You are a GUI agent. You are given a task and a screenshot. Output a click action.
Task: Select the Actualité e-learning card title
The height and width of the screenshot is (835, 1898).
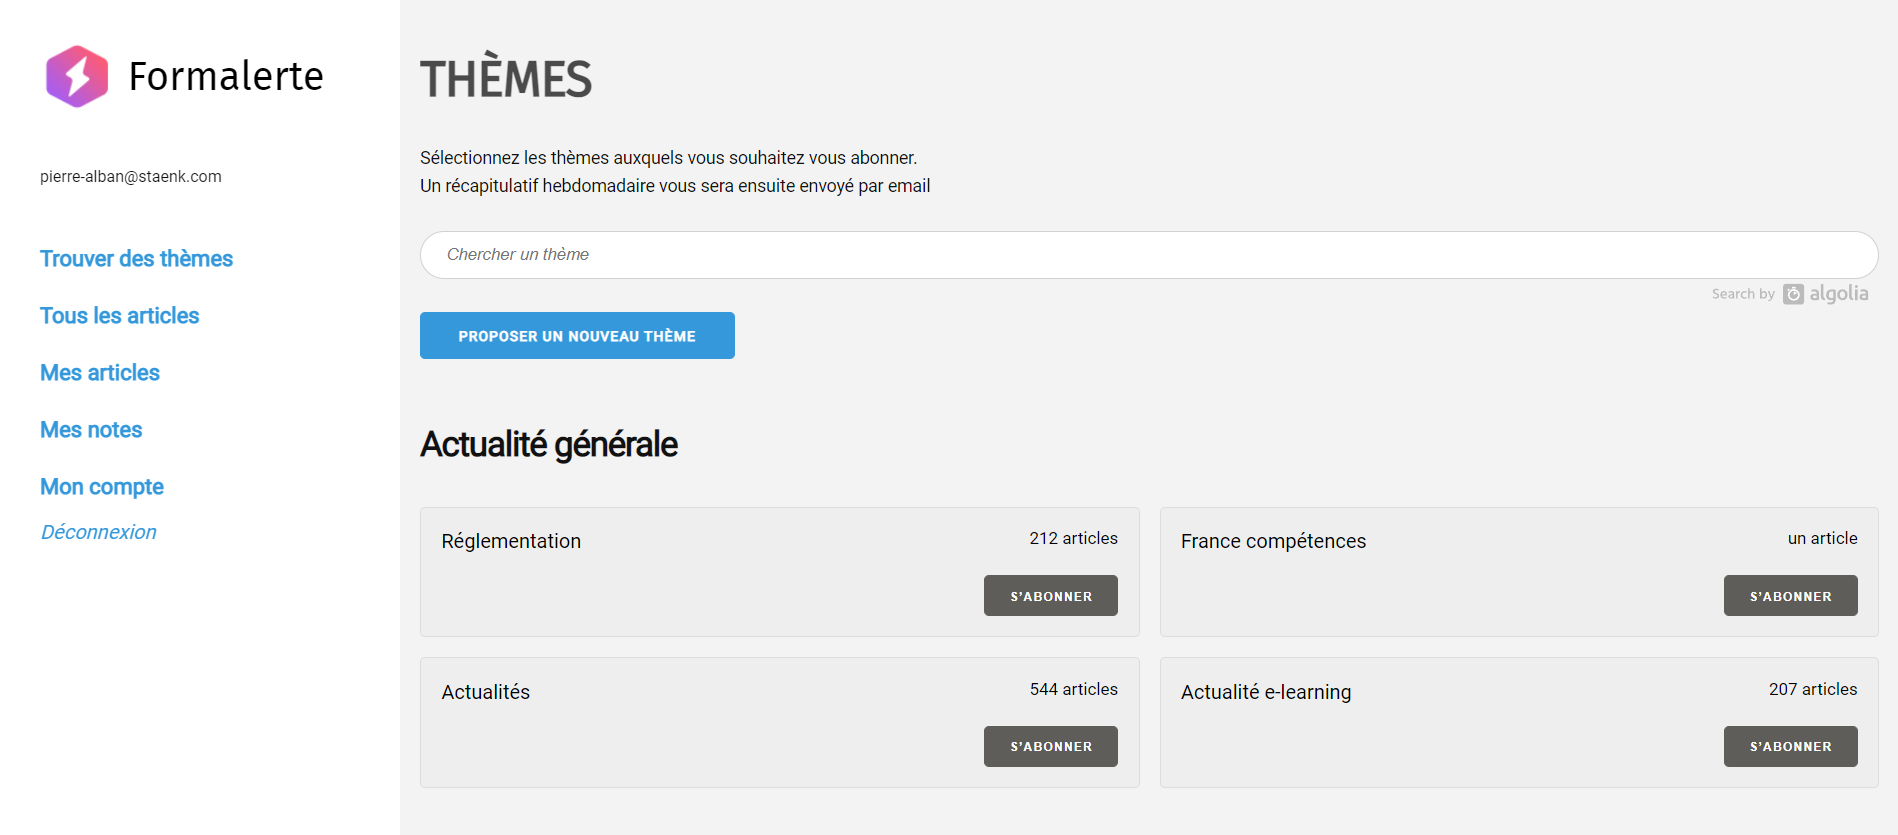[x=1266, y=692]
